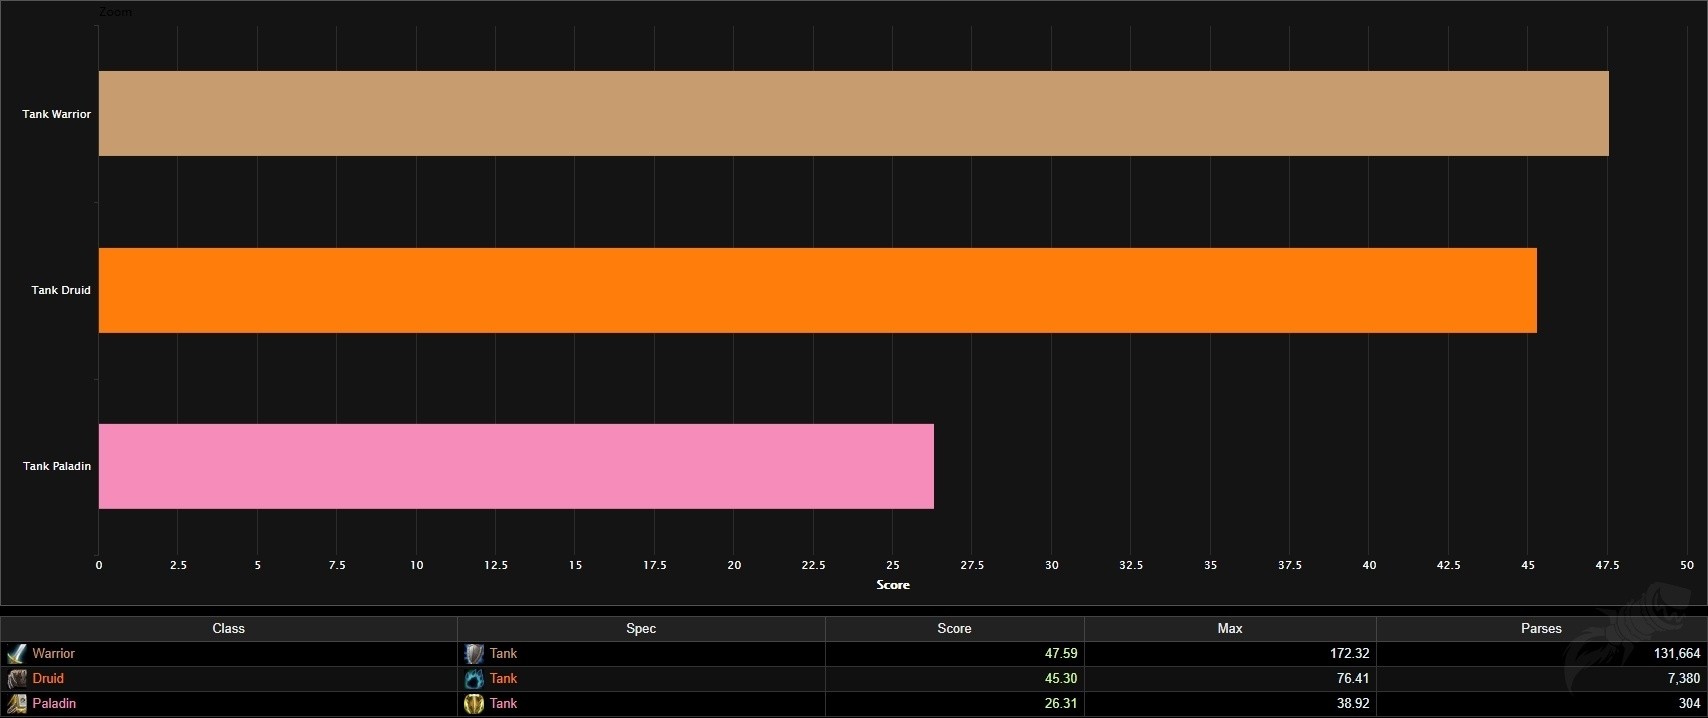Click the Score axis title below chart
This screenshot has width=1708, height=718.
point(893,585)
